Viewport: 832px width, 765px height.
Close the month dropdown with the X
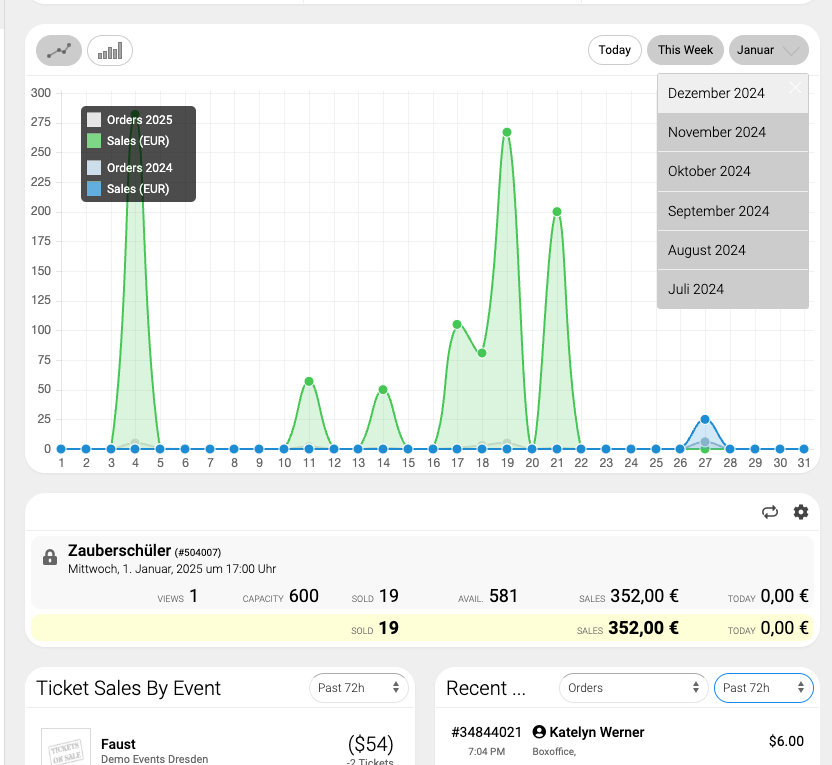click(x=795, y=88)
